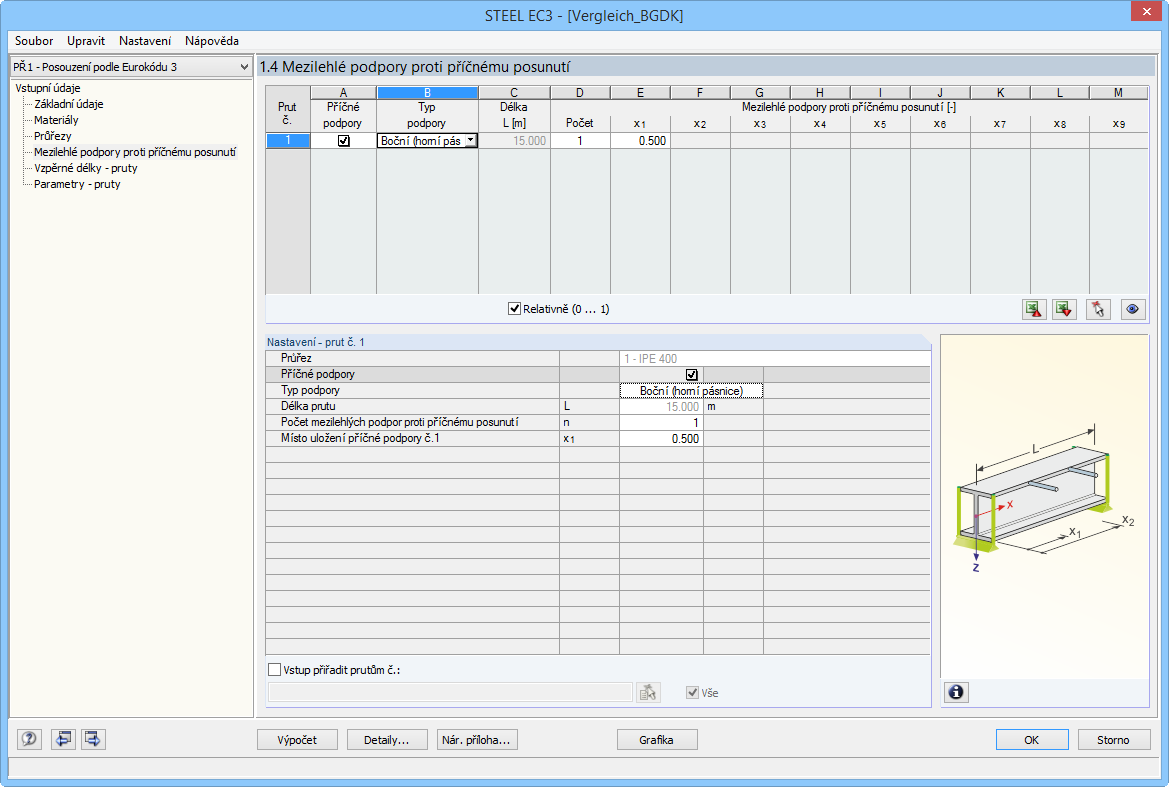The width and height of the screenshot is (1169, 787).
Task: Cancel with the Storno button
Action: [x=1114, y=740]
